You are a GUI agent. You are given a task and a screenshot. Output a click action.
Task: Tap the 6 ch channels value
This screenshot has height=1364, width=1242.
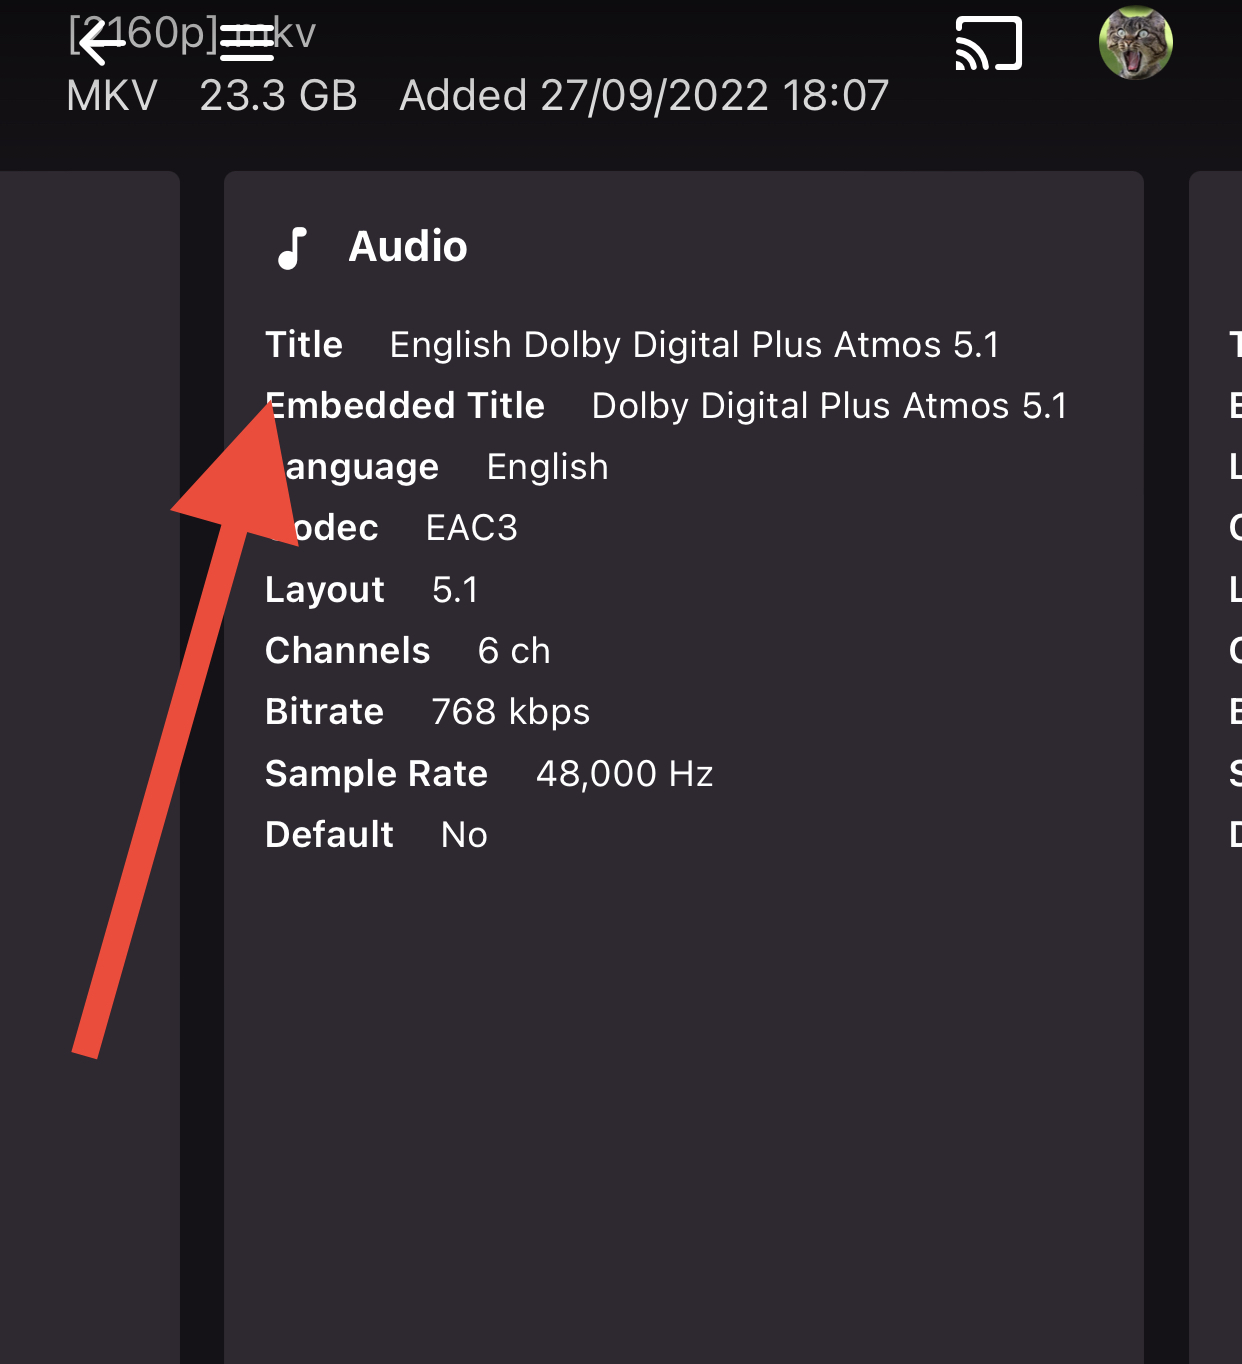514,651
